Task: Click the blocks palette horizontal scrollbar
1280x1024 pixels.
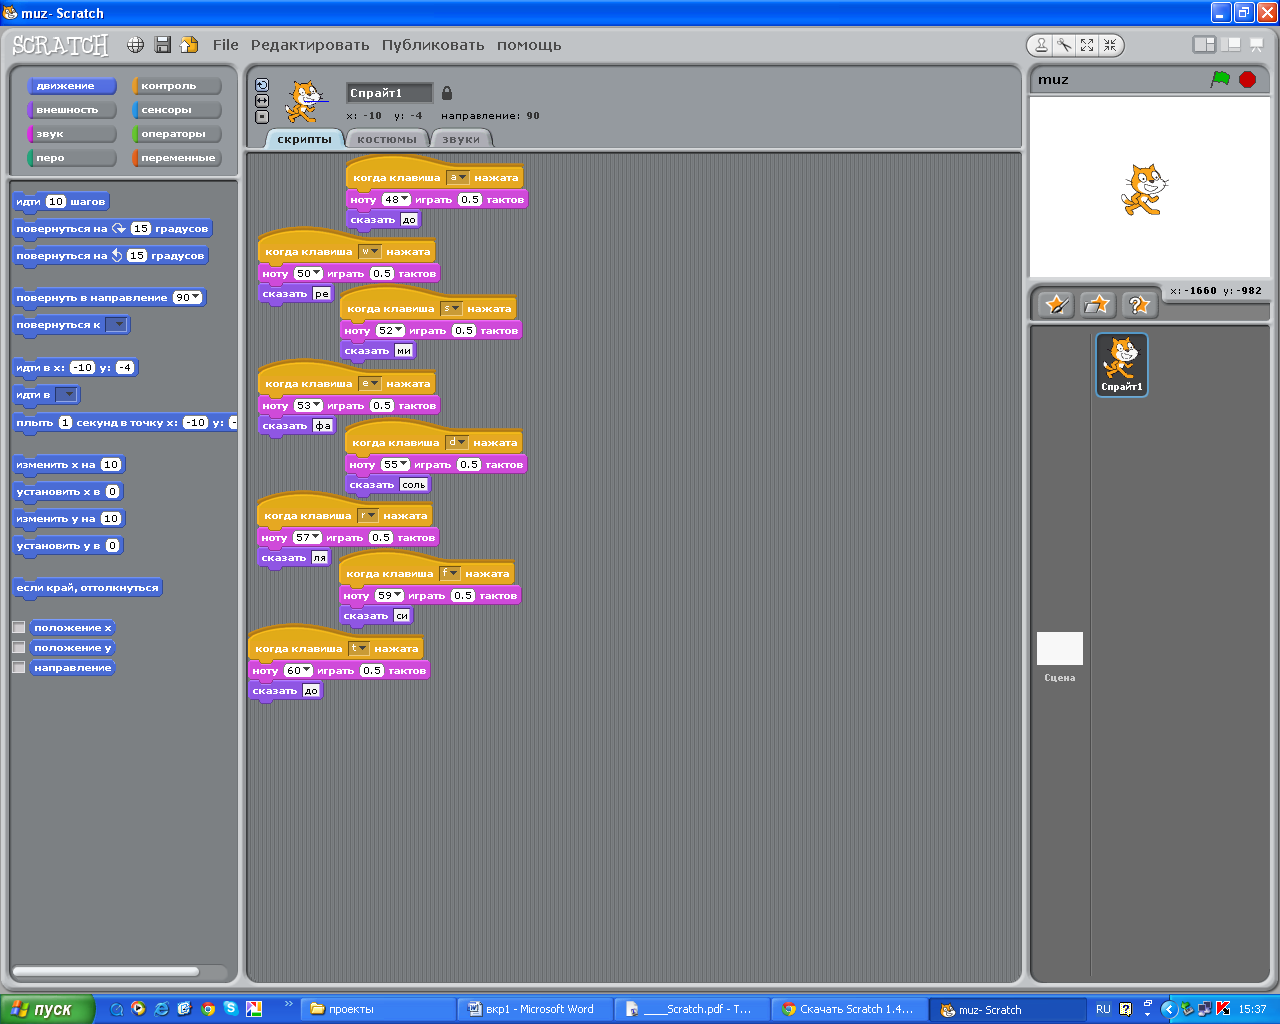Action: click(105, 971)
